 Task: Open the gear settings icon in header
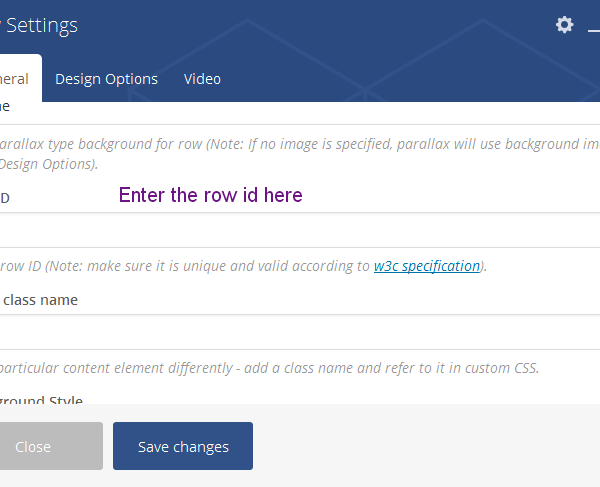coord(565,25)
